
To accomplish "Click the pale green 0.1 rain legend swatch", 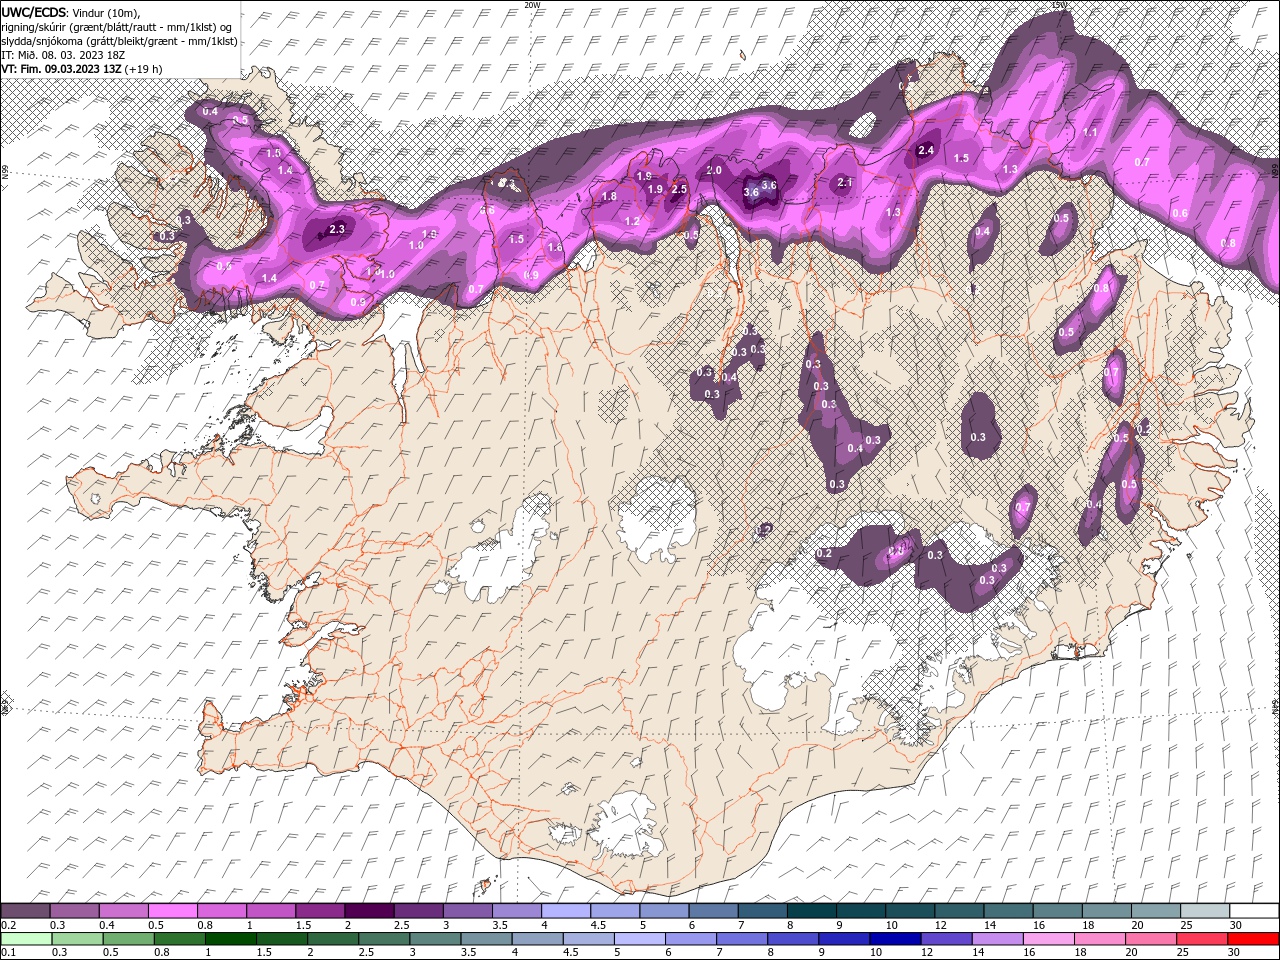I will pyautogui.click(x=26, y=939).
